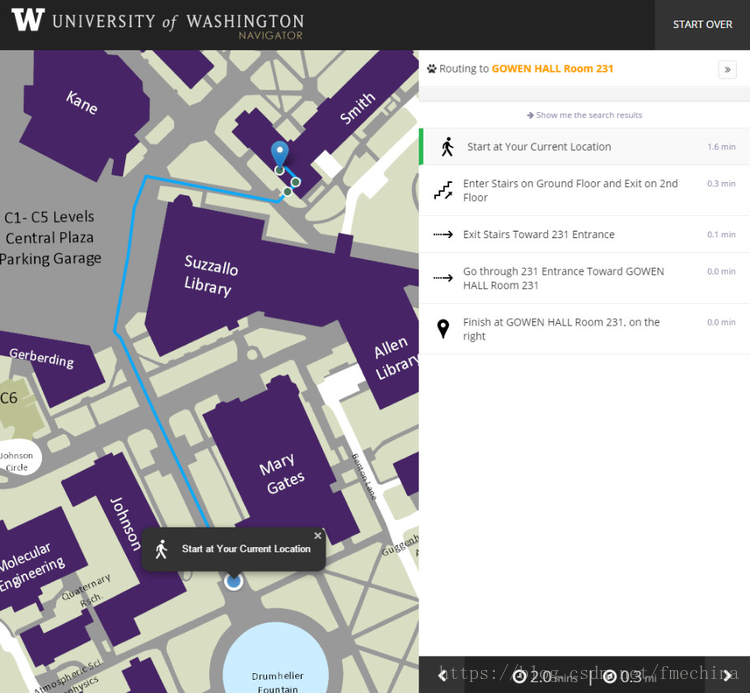This screenshot has width=750, height=693.
Task: Open the University of Washington W logo
Action: pos(28,20)
